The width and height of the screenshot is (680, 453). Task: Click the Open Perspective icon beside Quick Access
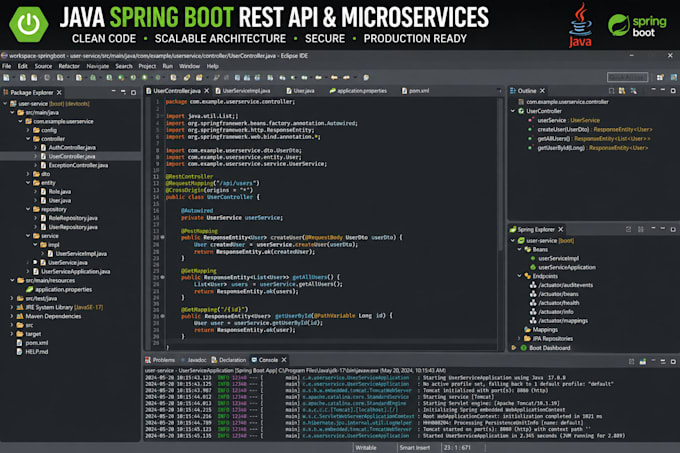click(x=660, y=77)
